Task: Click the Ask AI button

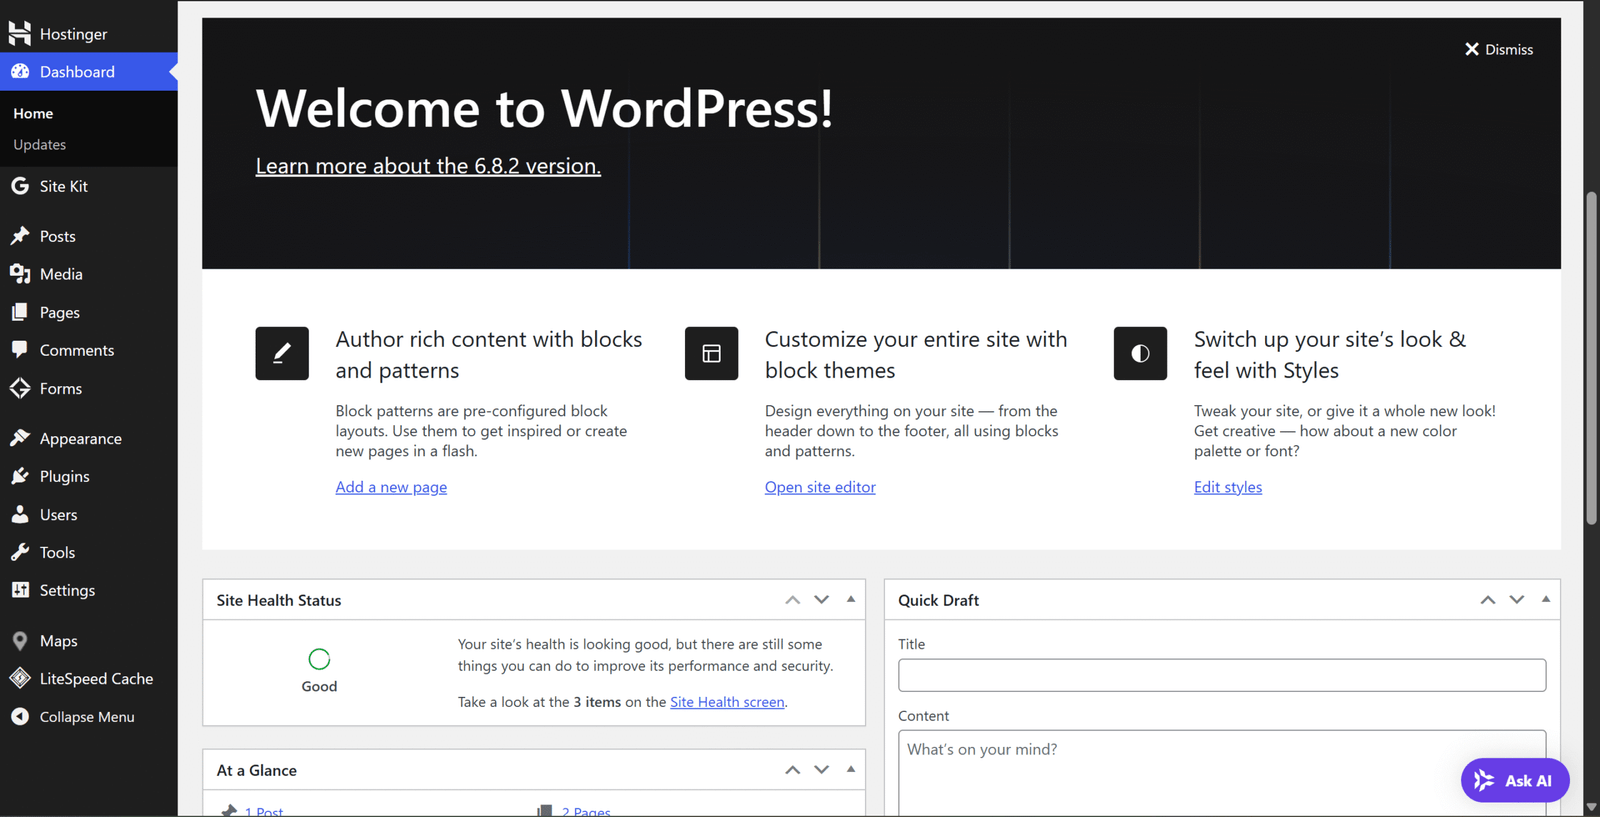Action: click(1514, 781)
